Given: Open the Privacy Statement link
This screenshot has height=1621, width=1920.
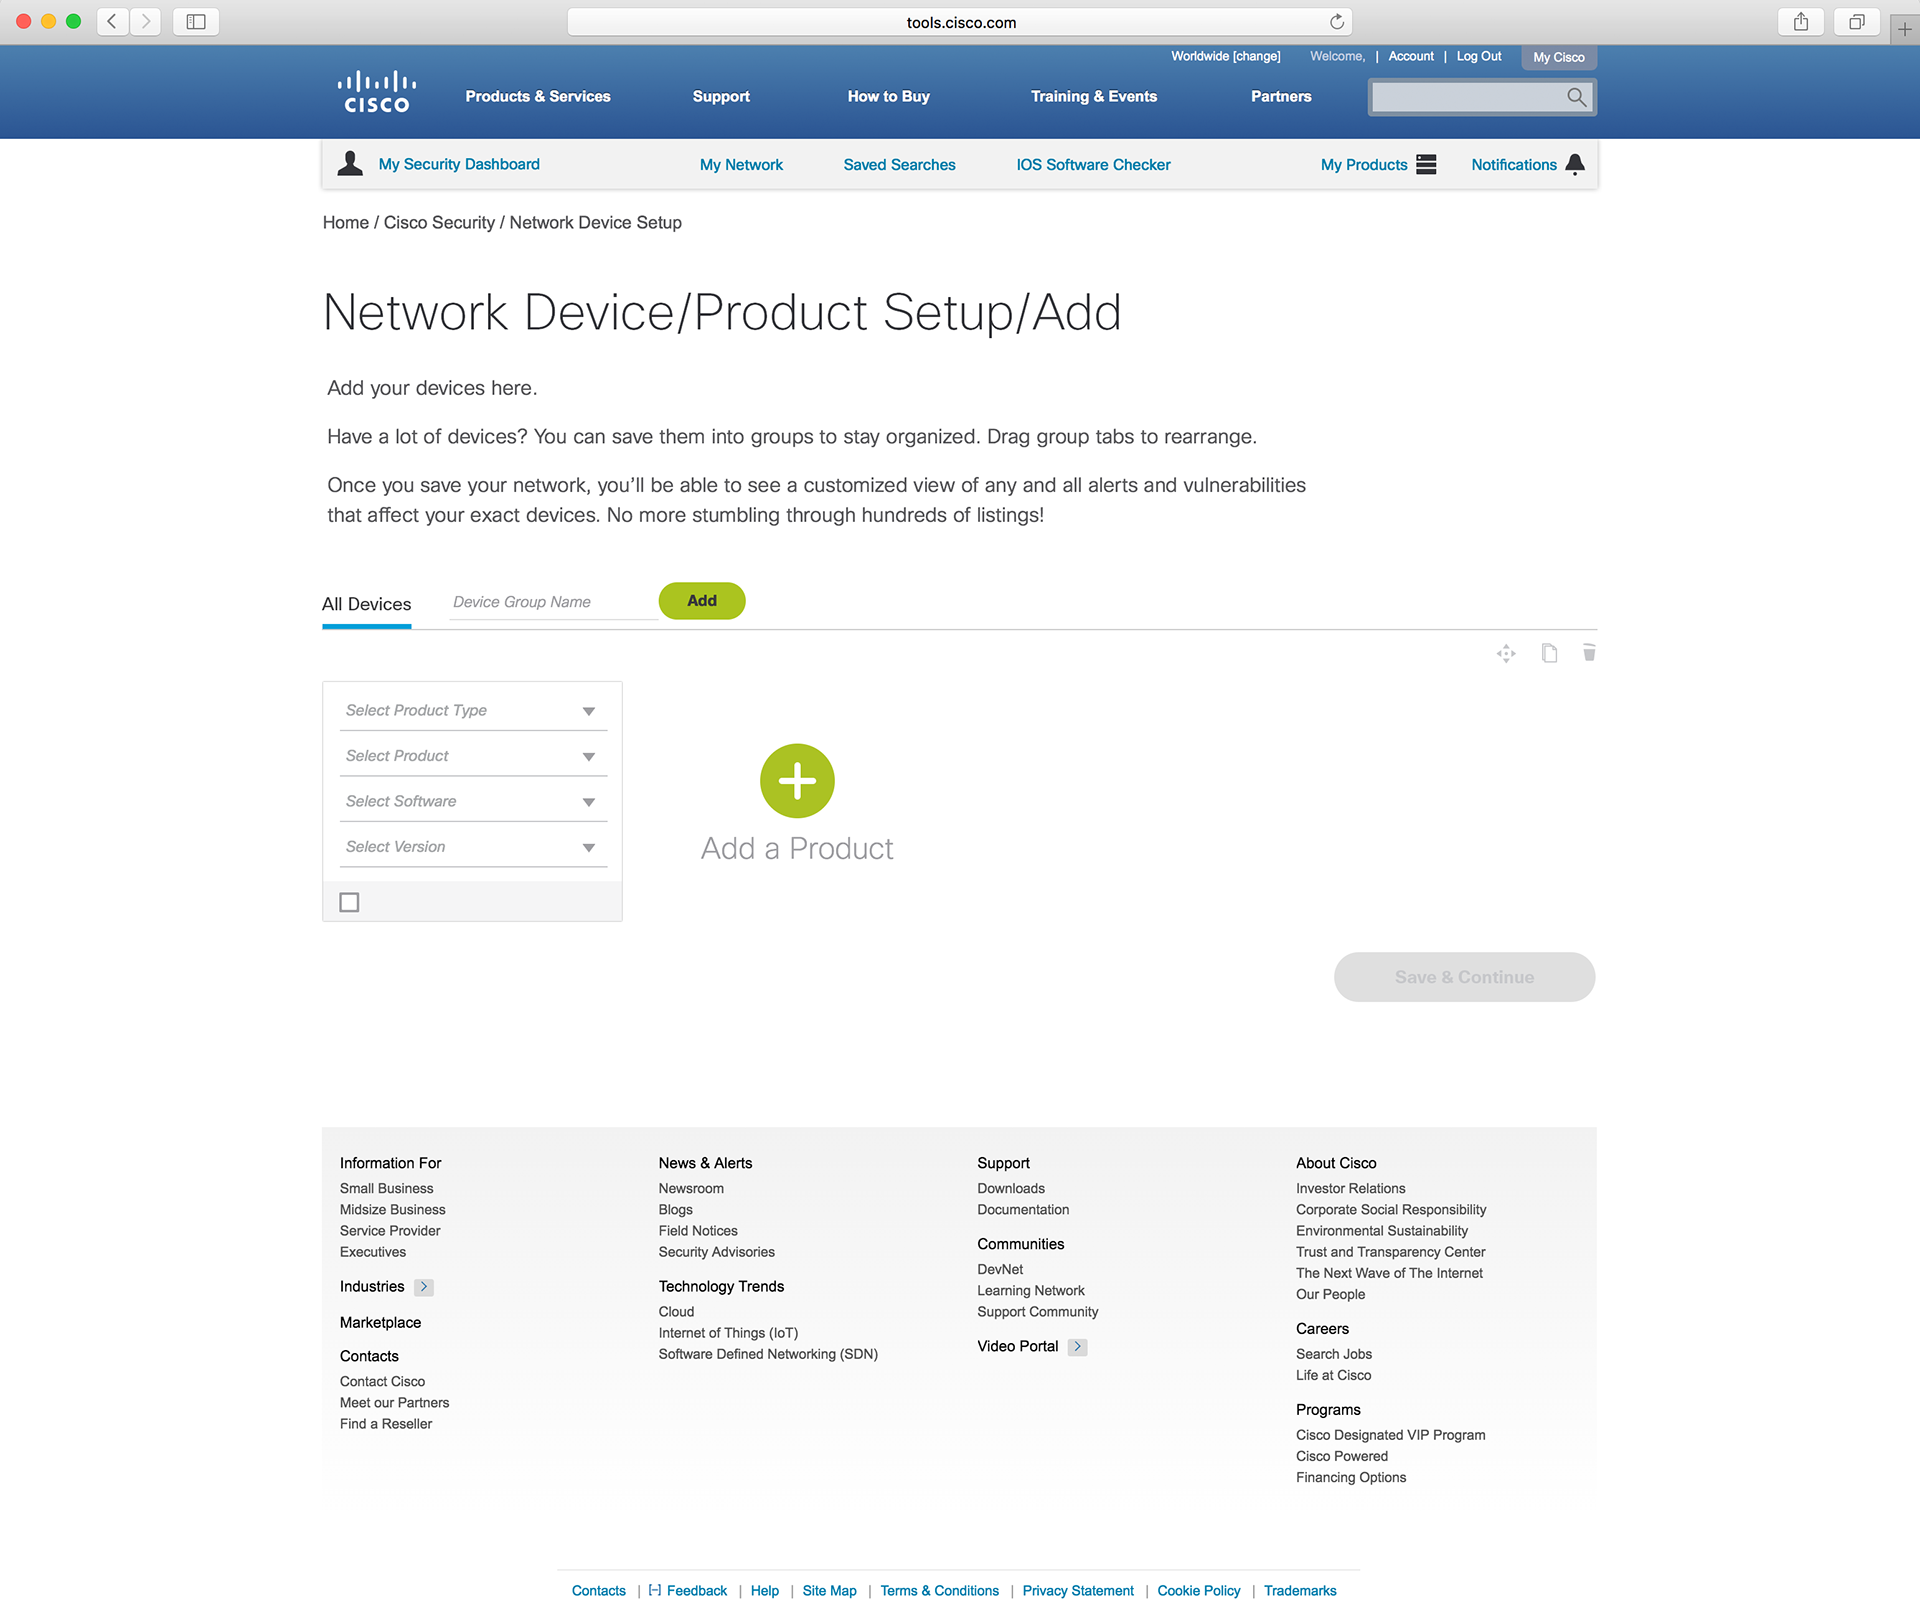Looking at the screenshot, I should (x=1078, y=1591).
